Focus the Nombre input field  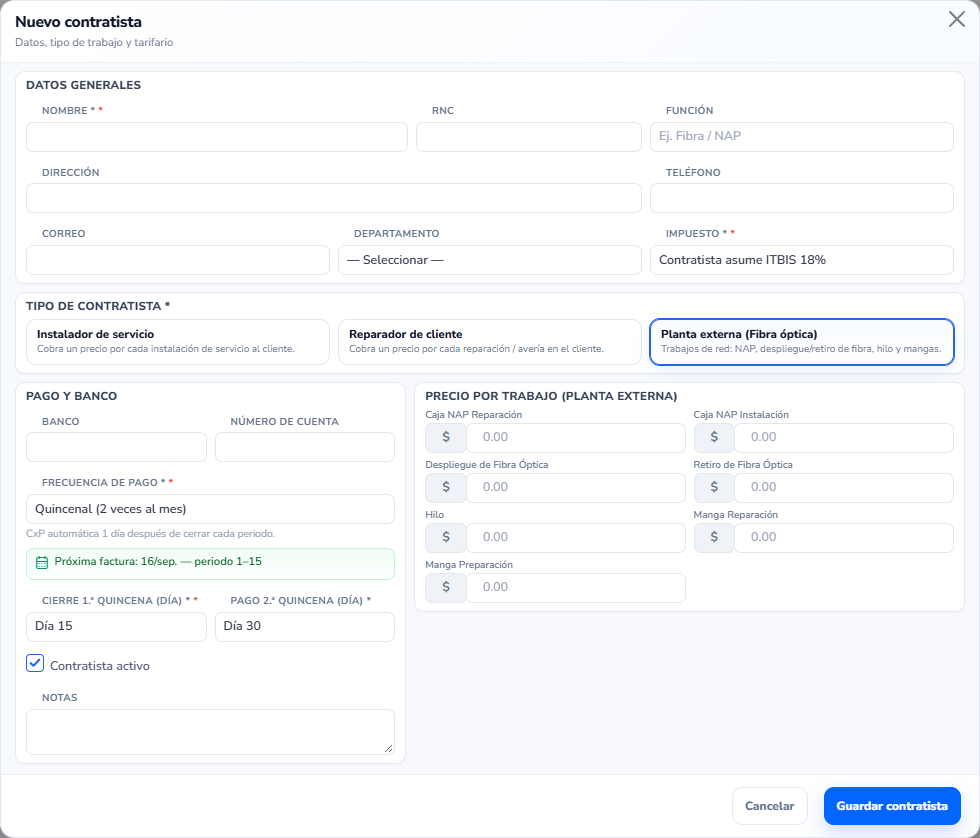click(217, 137)
